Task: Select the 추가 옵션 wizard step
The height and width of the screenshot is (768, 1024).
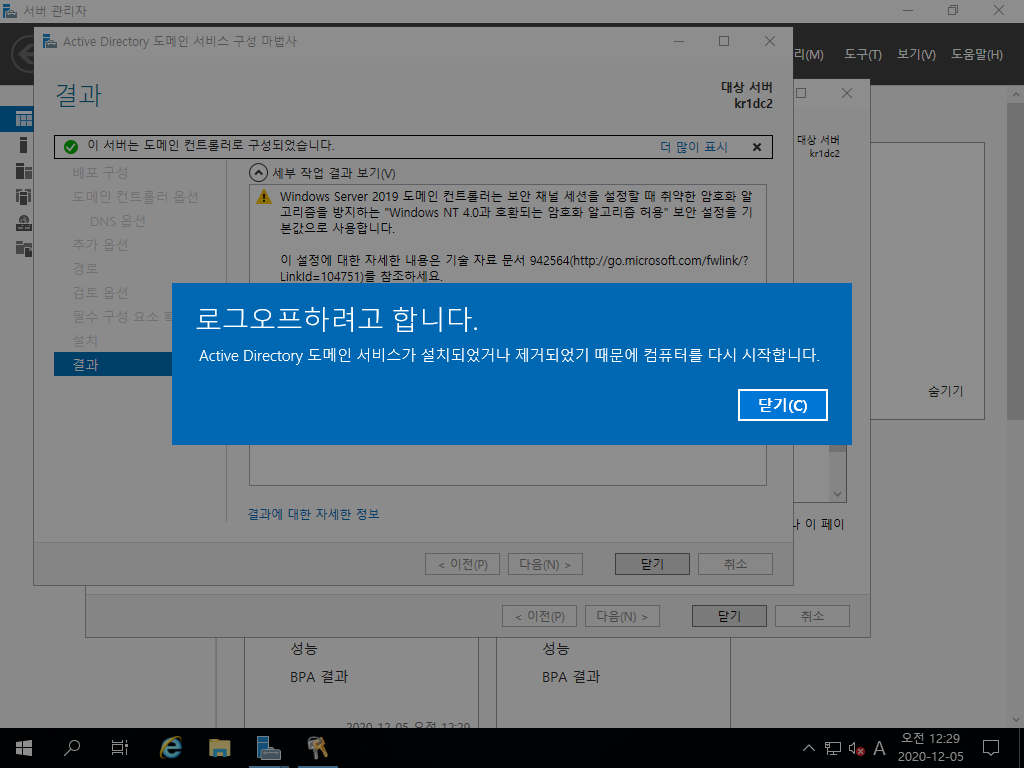Action: (100, 245)
